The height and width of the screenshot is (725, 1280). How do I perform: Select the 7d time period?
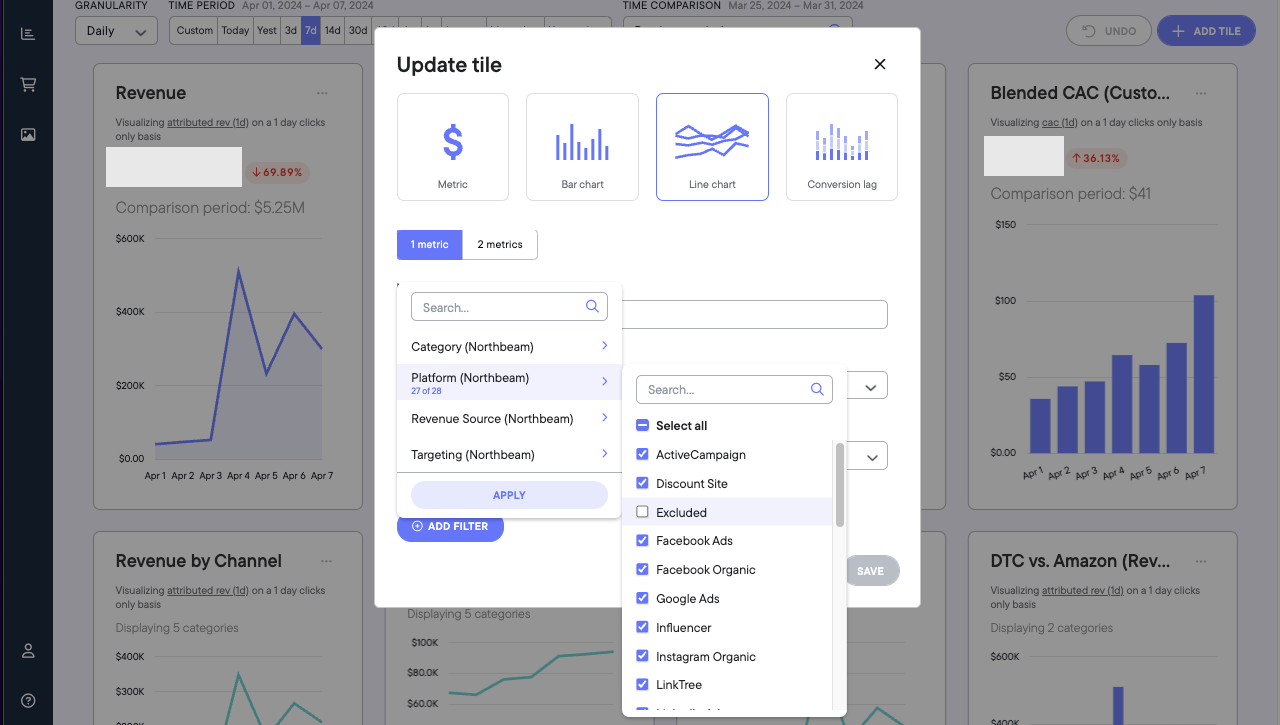(311, 30)
